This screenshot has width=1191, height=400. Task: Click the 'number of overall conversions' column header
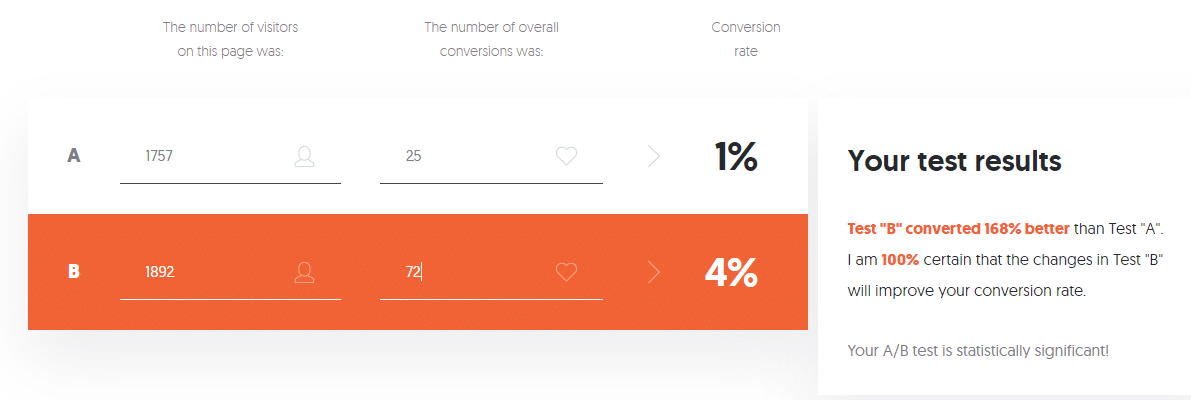click(491, 40)
